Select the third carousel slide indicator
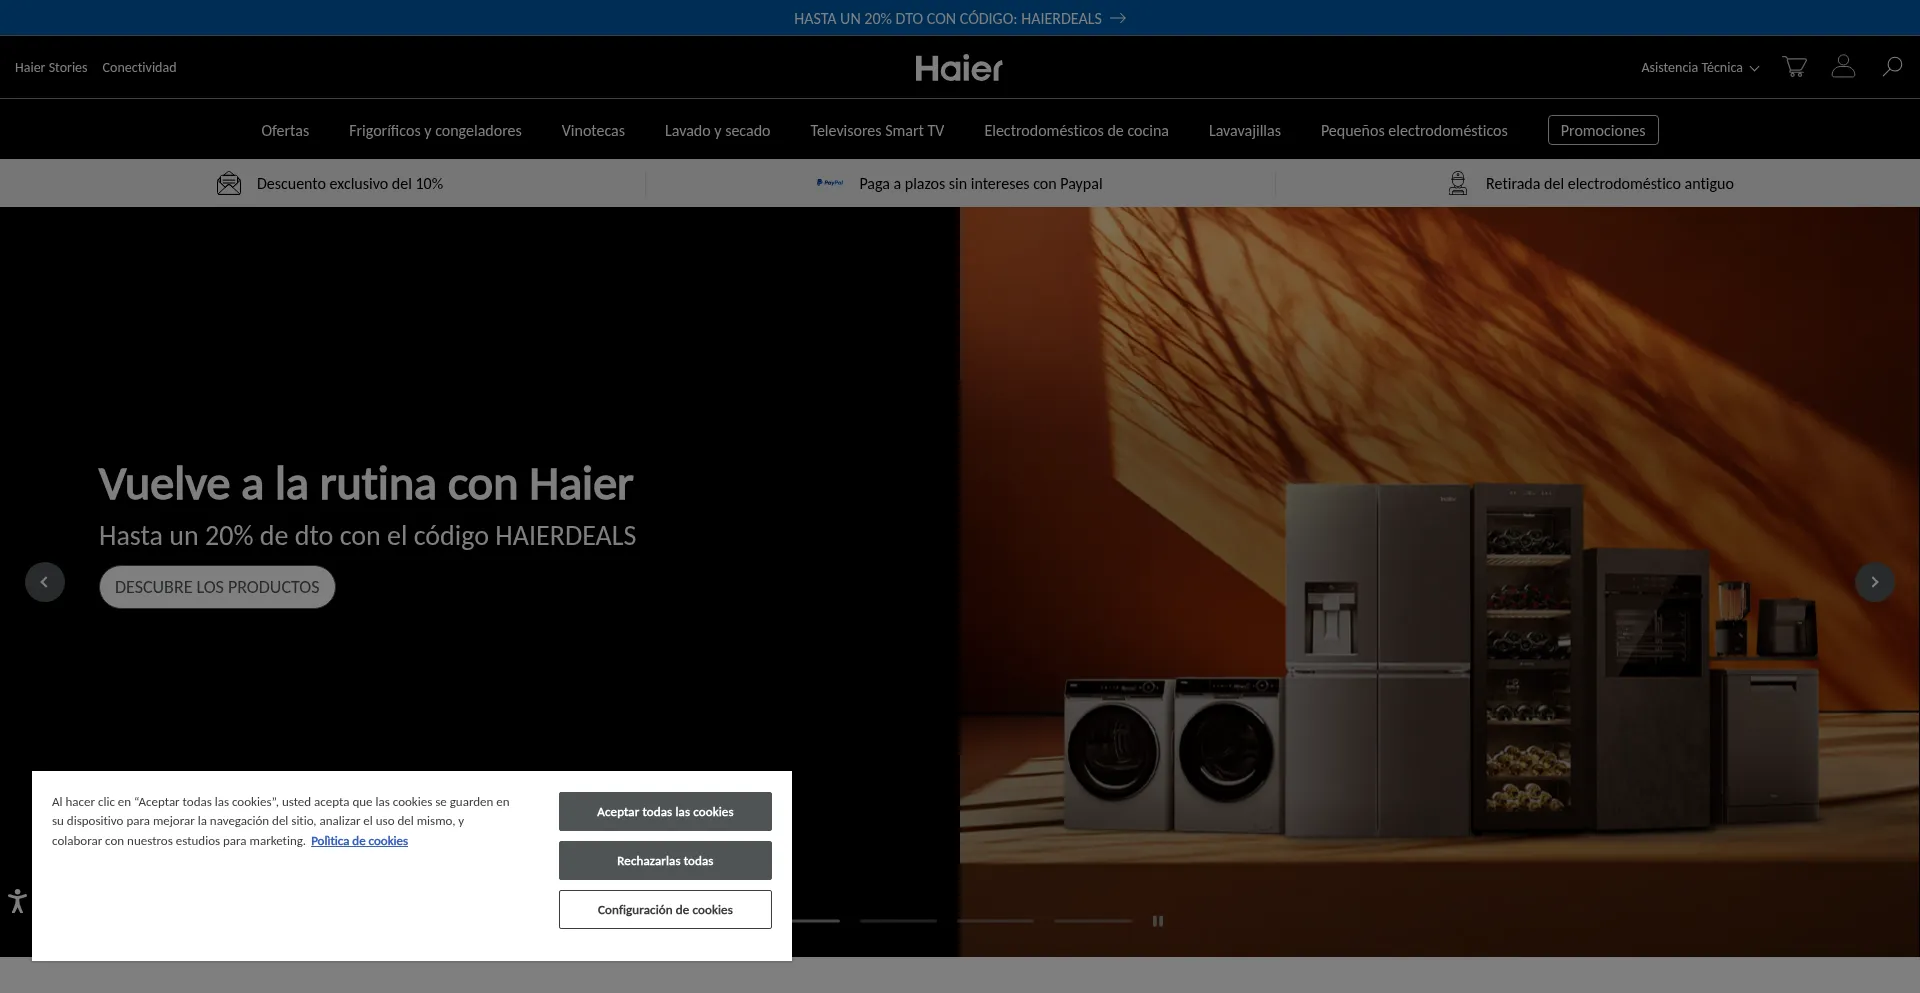 coord(995,921)
